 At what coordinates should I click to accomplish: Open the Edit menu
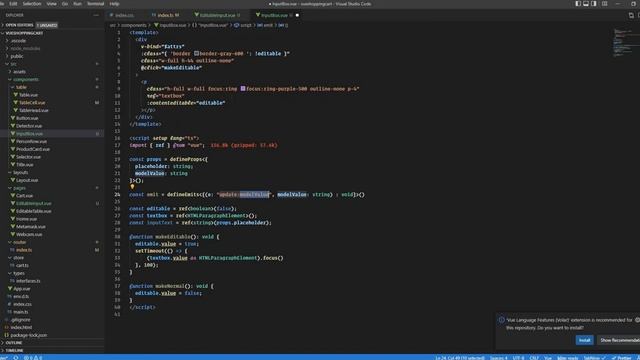click(13, 4)
